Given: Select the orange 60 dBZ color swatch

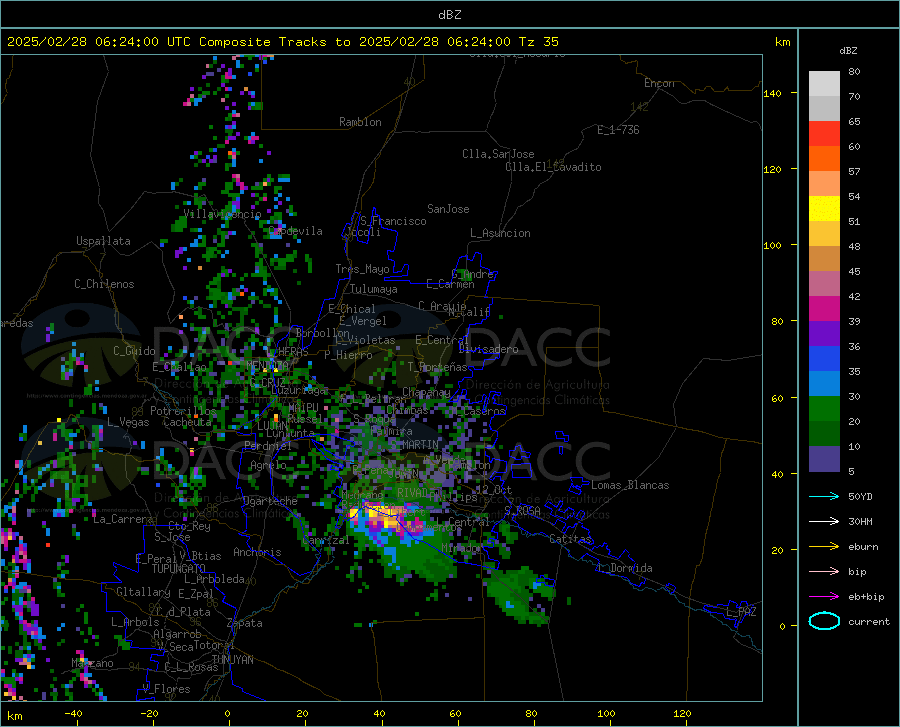Looking at the screenshot, I should click(x=824, y=159).
